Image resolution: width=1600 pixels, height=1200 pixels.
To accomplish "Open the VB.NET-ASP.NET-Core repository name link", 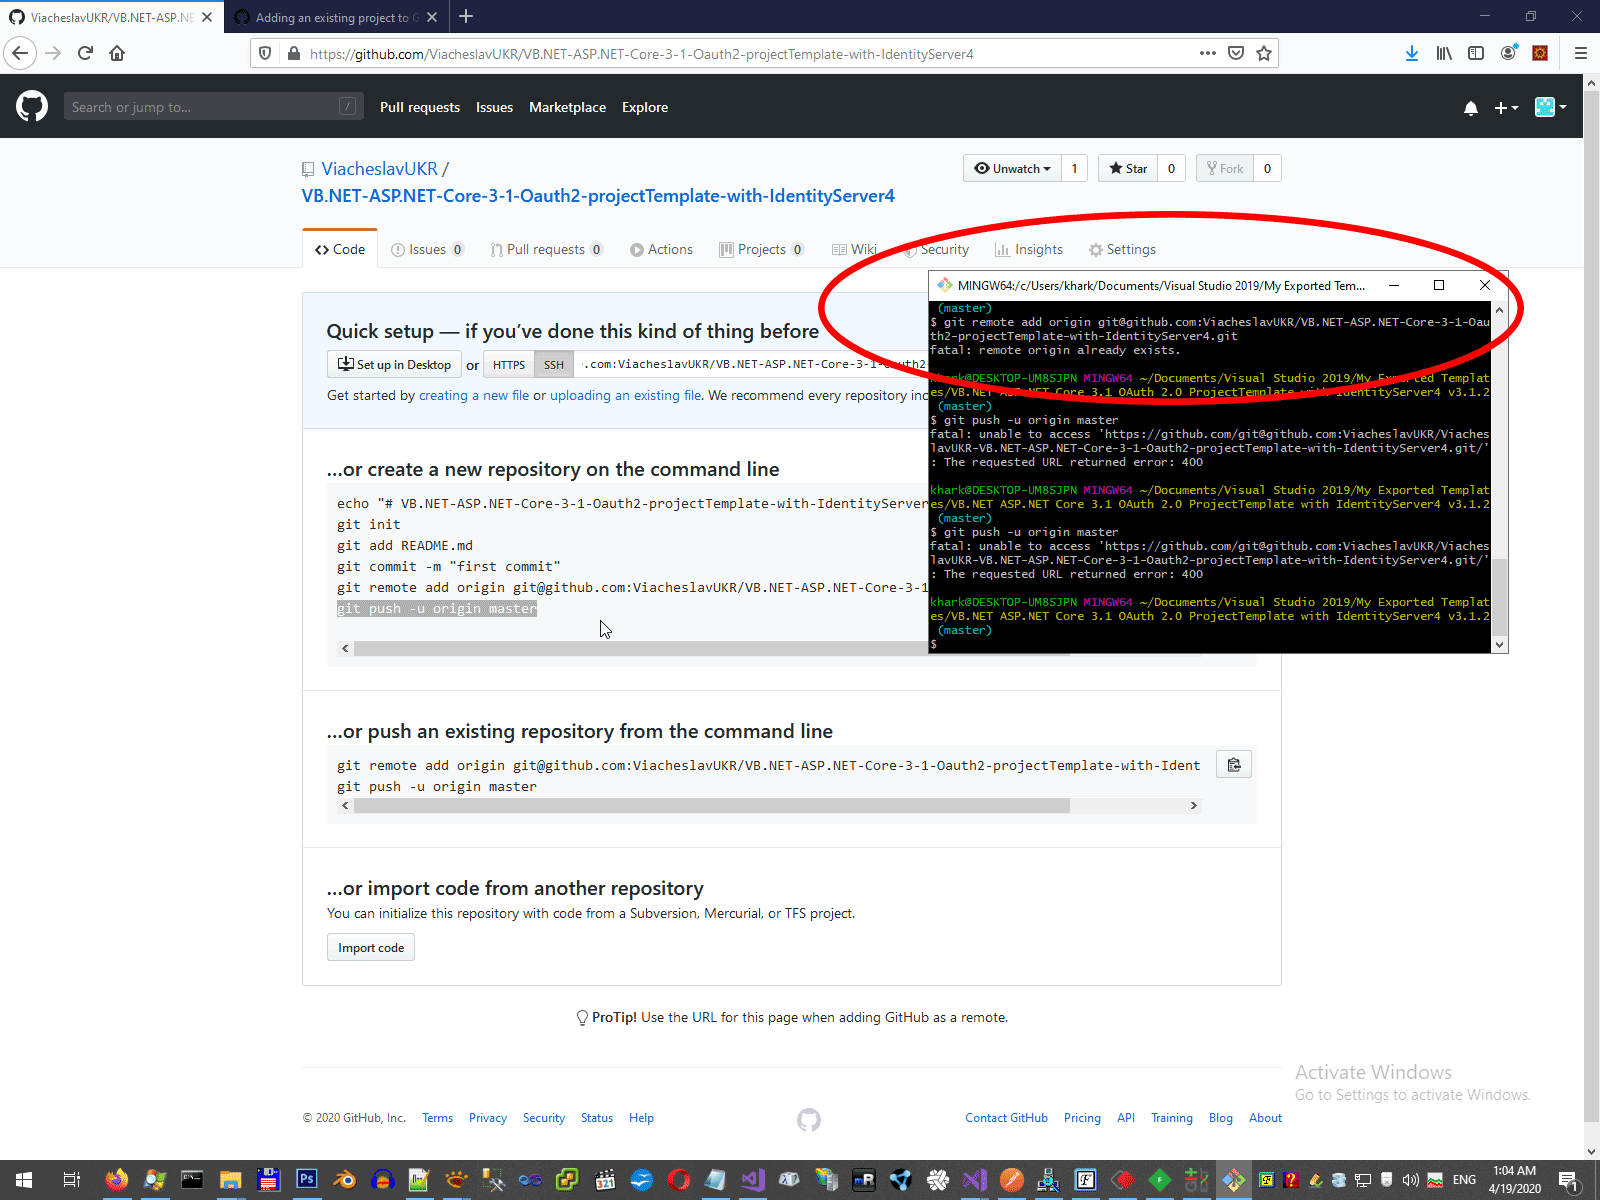I will point(598,196).
